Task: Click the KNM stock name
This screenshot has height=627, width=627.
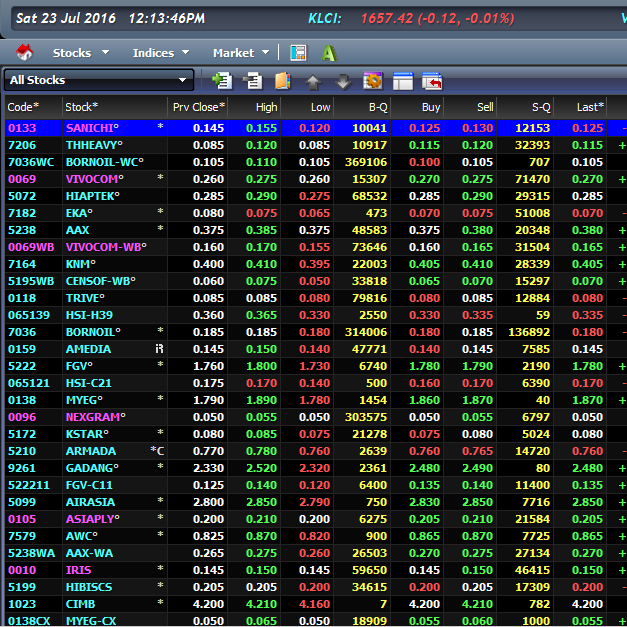Action: (x=80, y=264)
